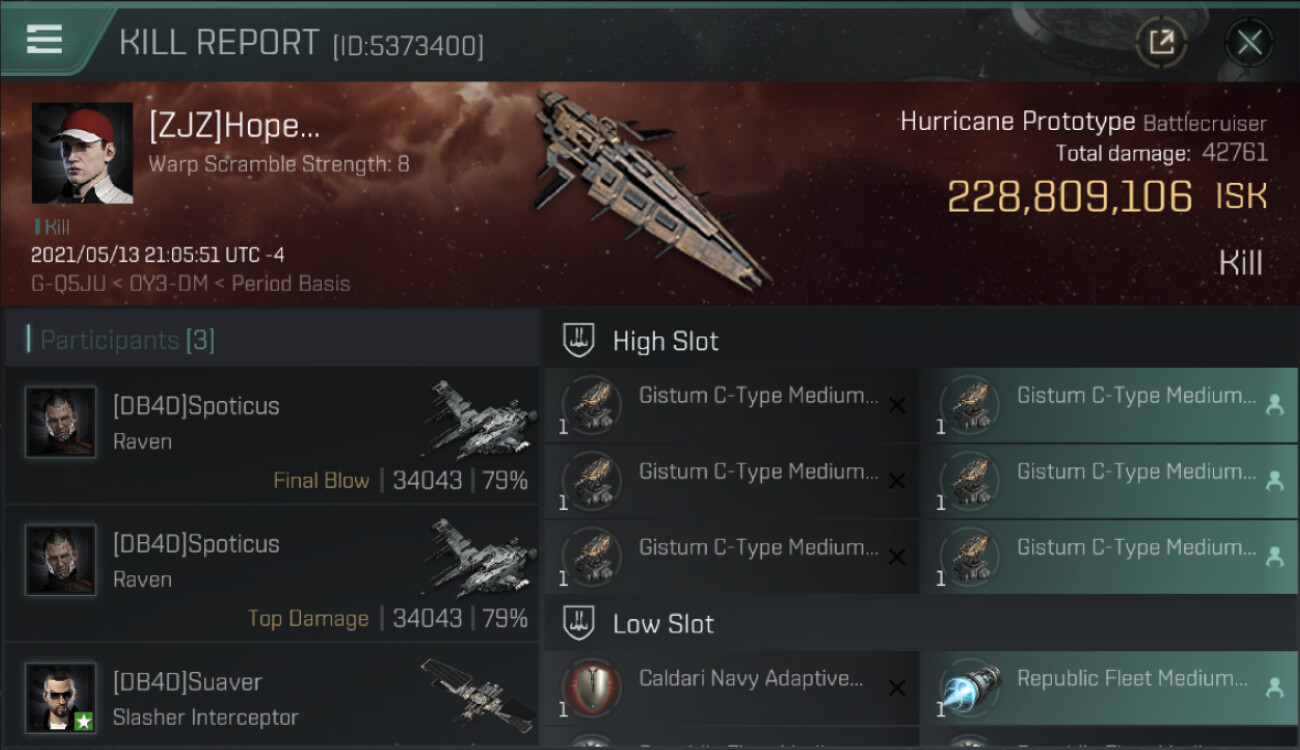This screenshot has width=1300, height=750.
Task: Open Suaver Slasher Interceptor participant entry
Action: (x=272, y=696)
